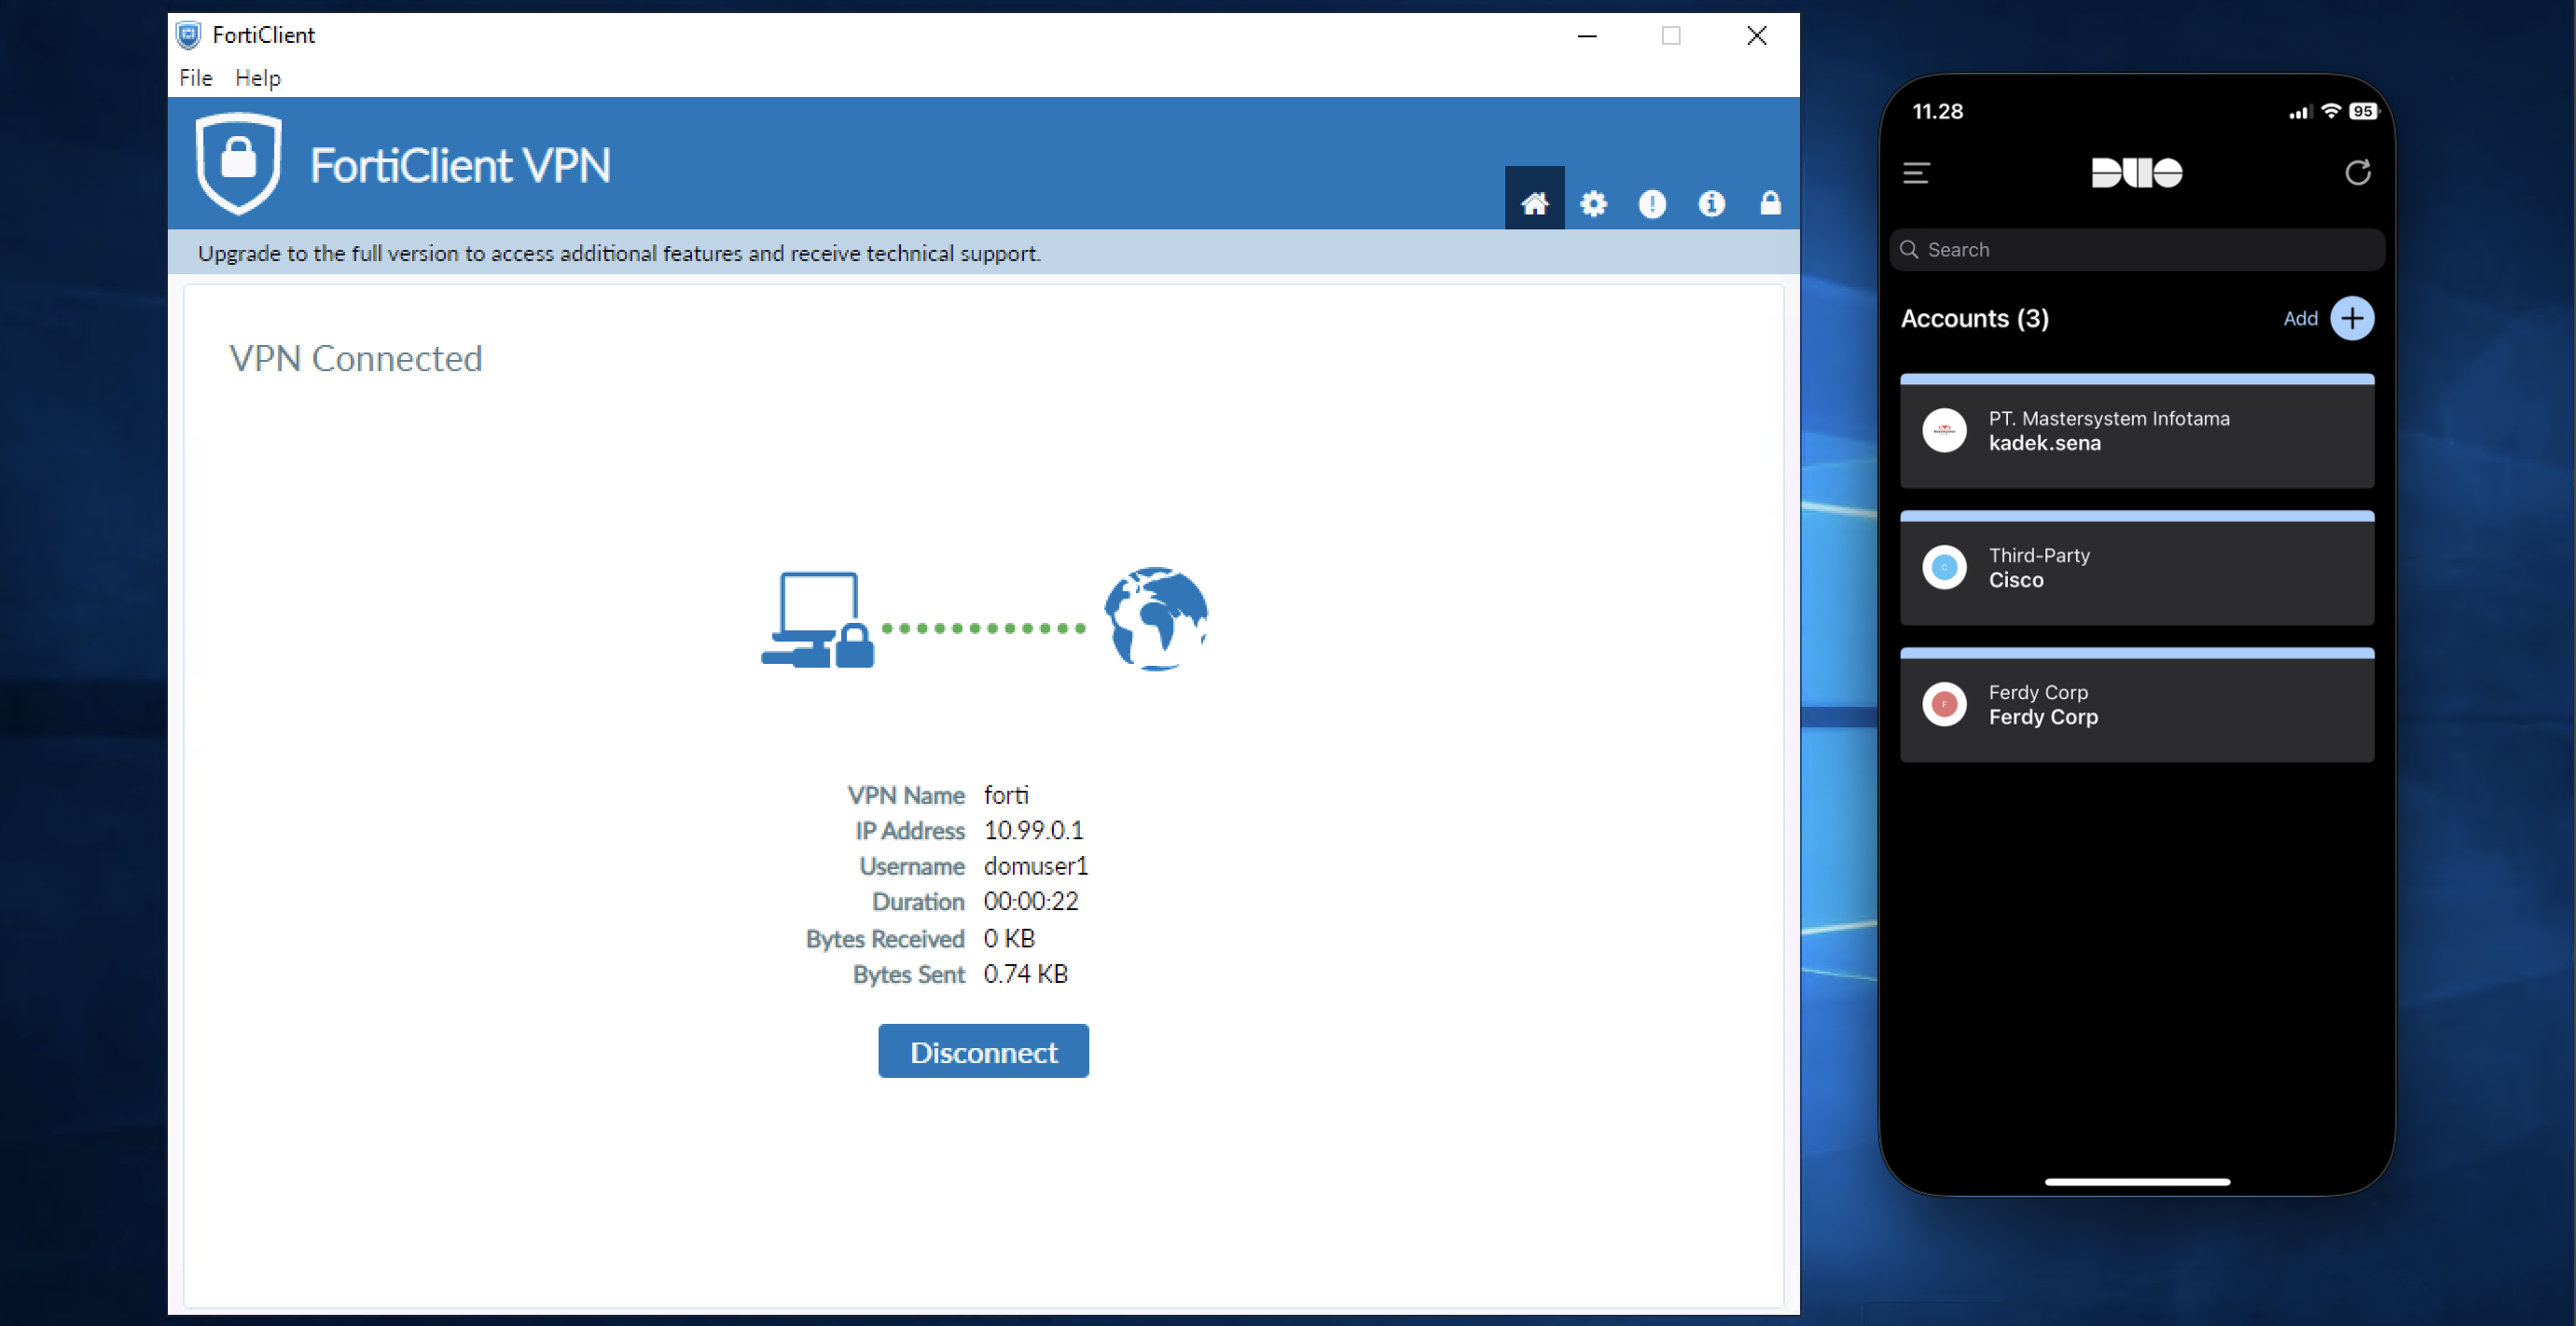Click the upgrade to full version banner
The image size is (2576, 1326).
[618, 253]
